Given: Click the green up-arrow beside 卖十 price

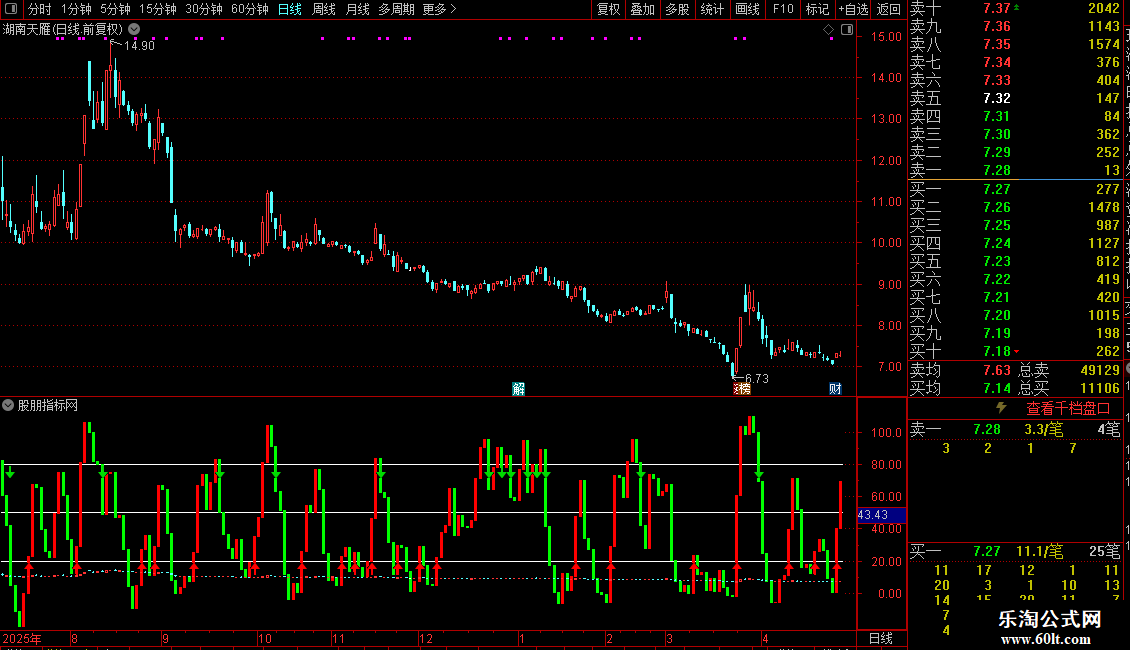Looking at the screenshot, I should click(x=1016, y=7).
